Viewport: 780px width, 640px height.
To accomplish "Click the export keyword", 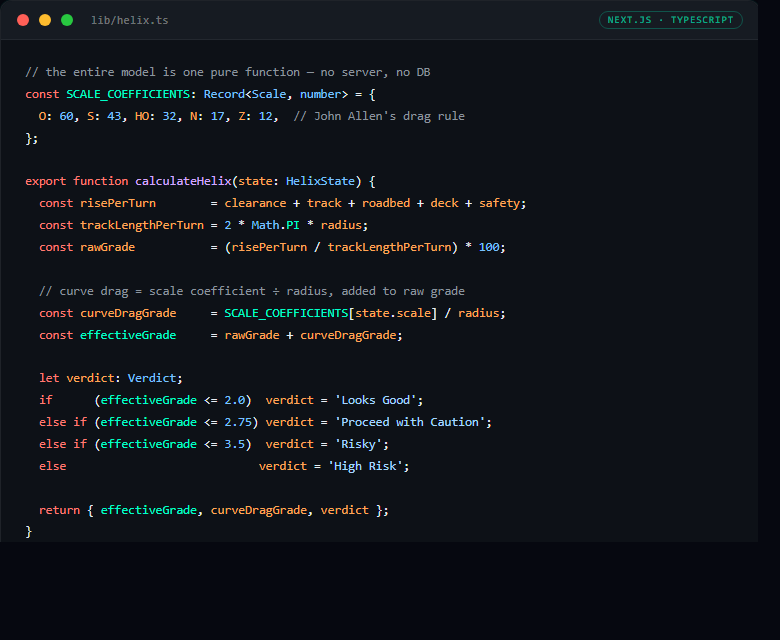I will (46, 181).
